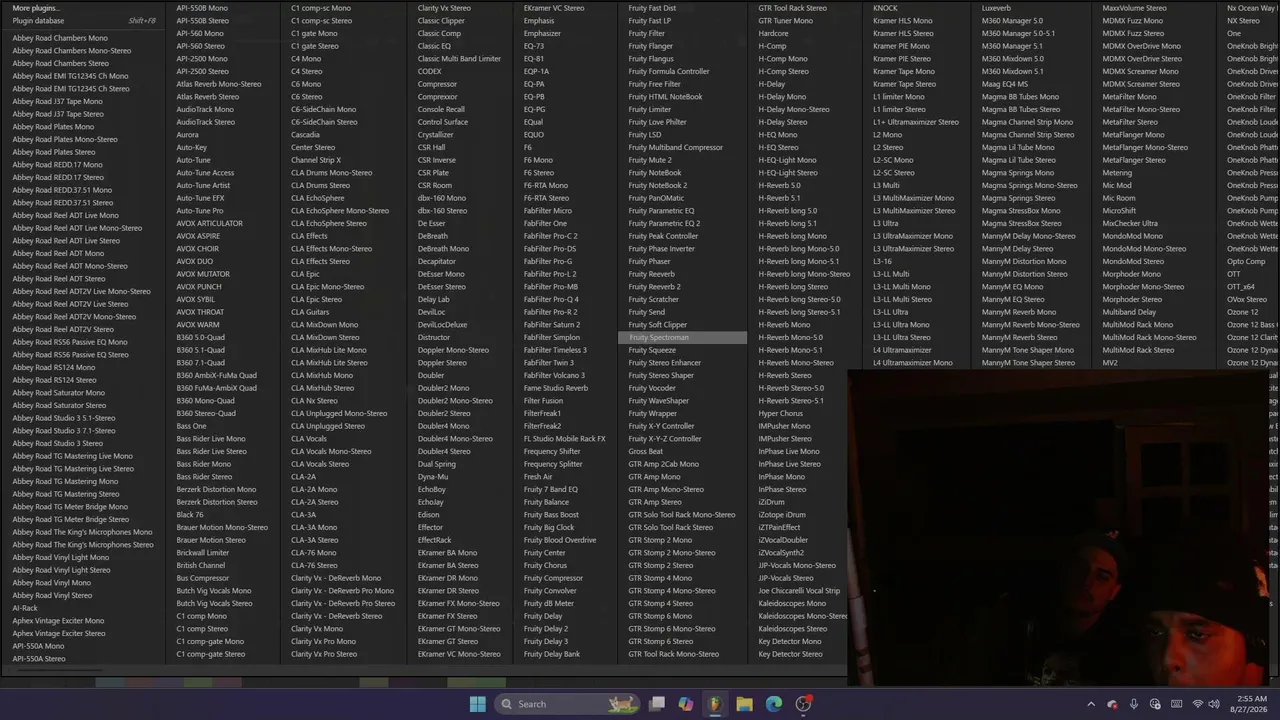This screenshot has width=1280, height=720.
Task: Choose Hyper Chorus plugin
Action: tap(781, 413)
